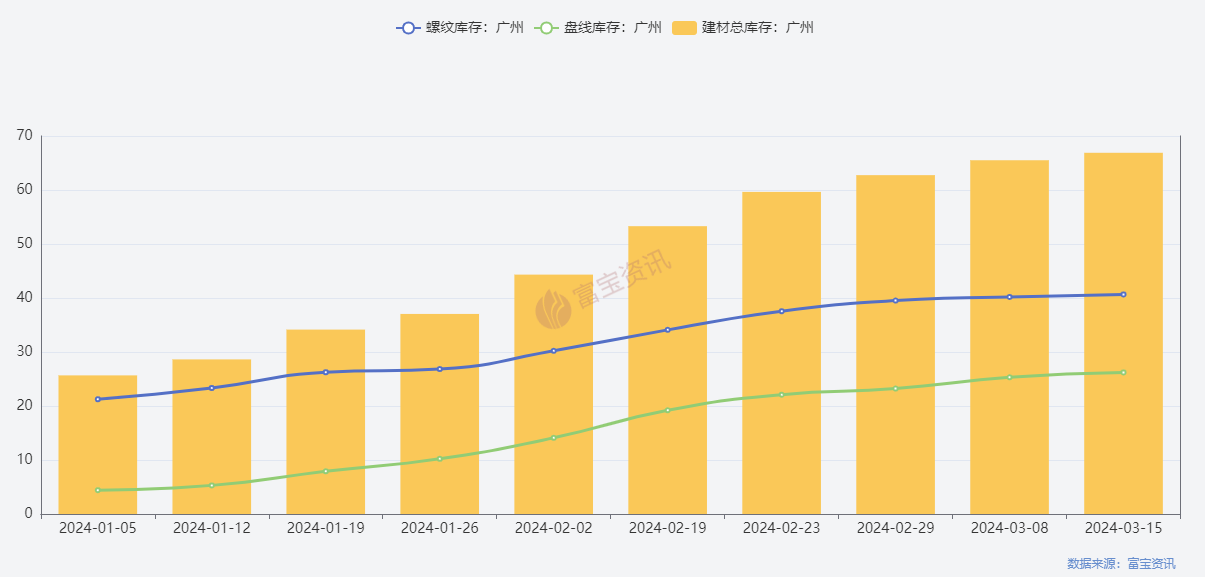Click the yellow bar for 2024-01-12
1205x577 pixels.
point(212,437)
